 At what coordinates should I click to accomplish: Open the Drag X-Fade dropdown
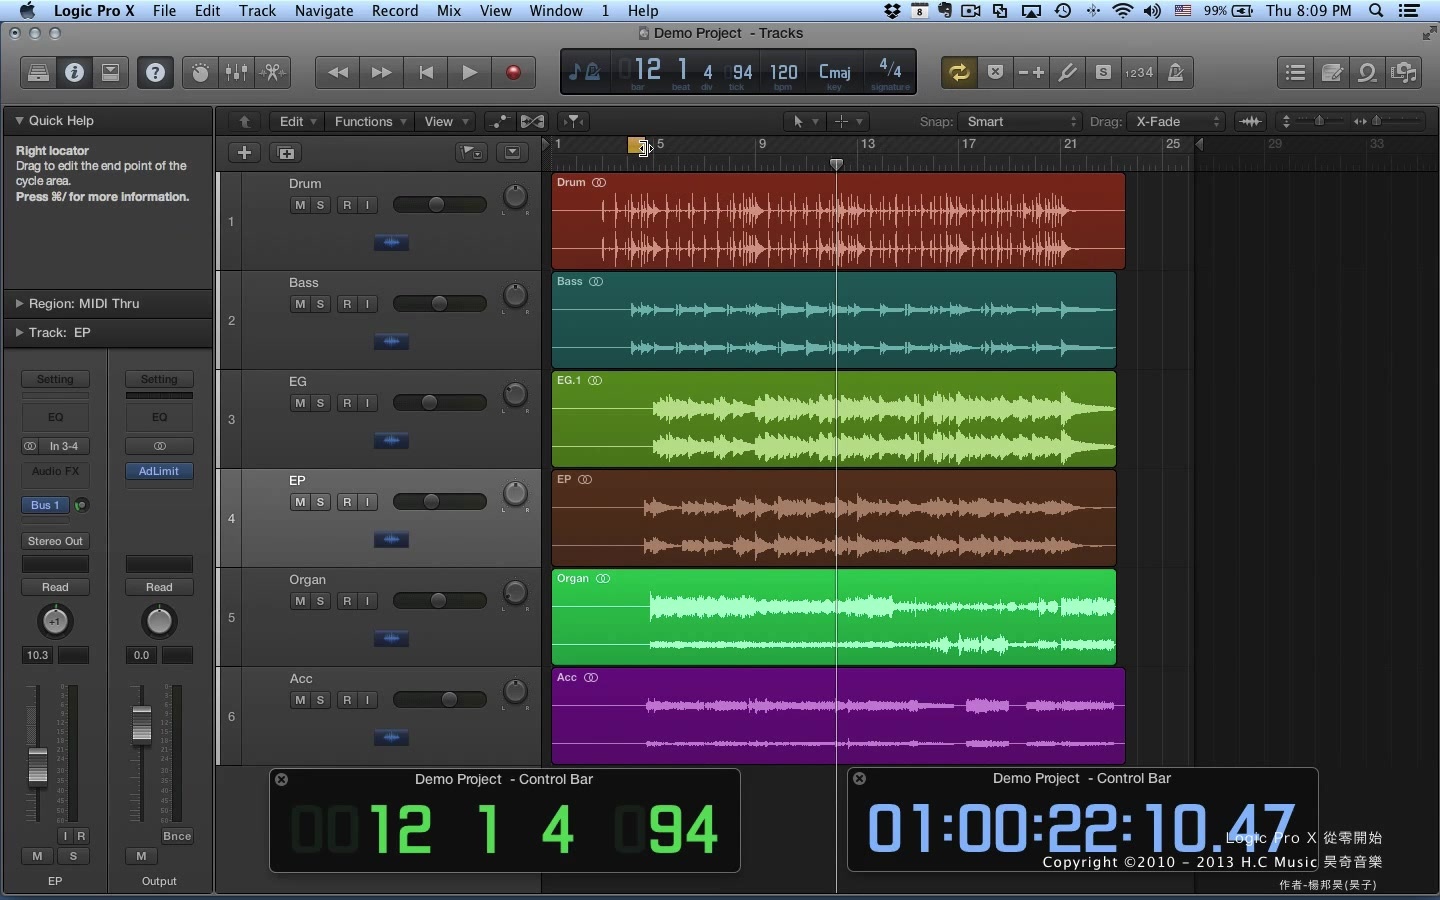(1176, 121)
